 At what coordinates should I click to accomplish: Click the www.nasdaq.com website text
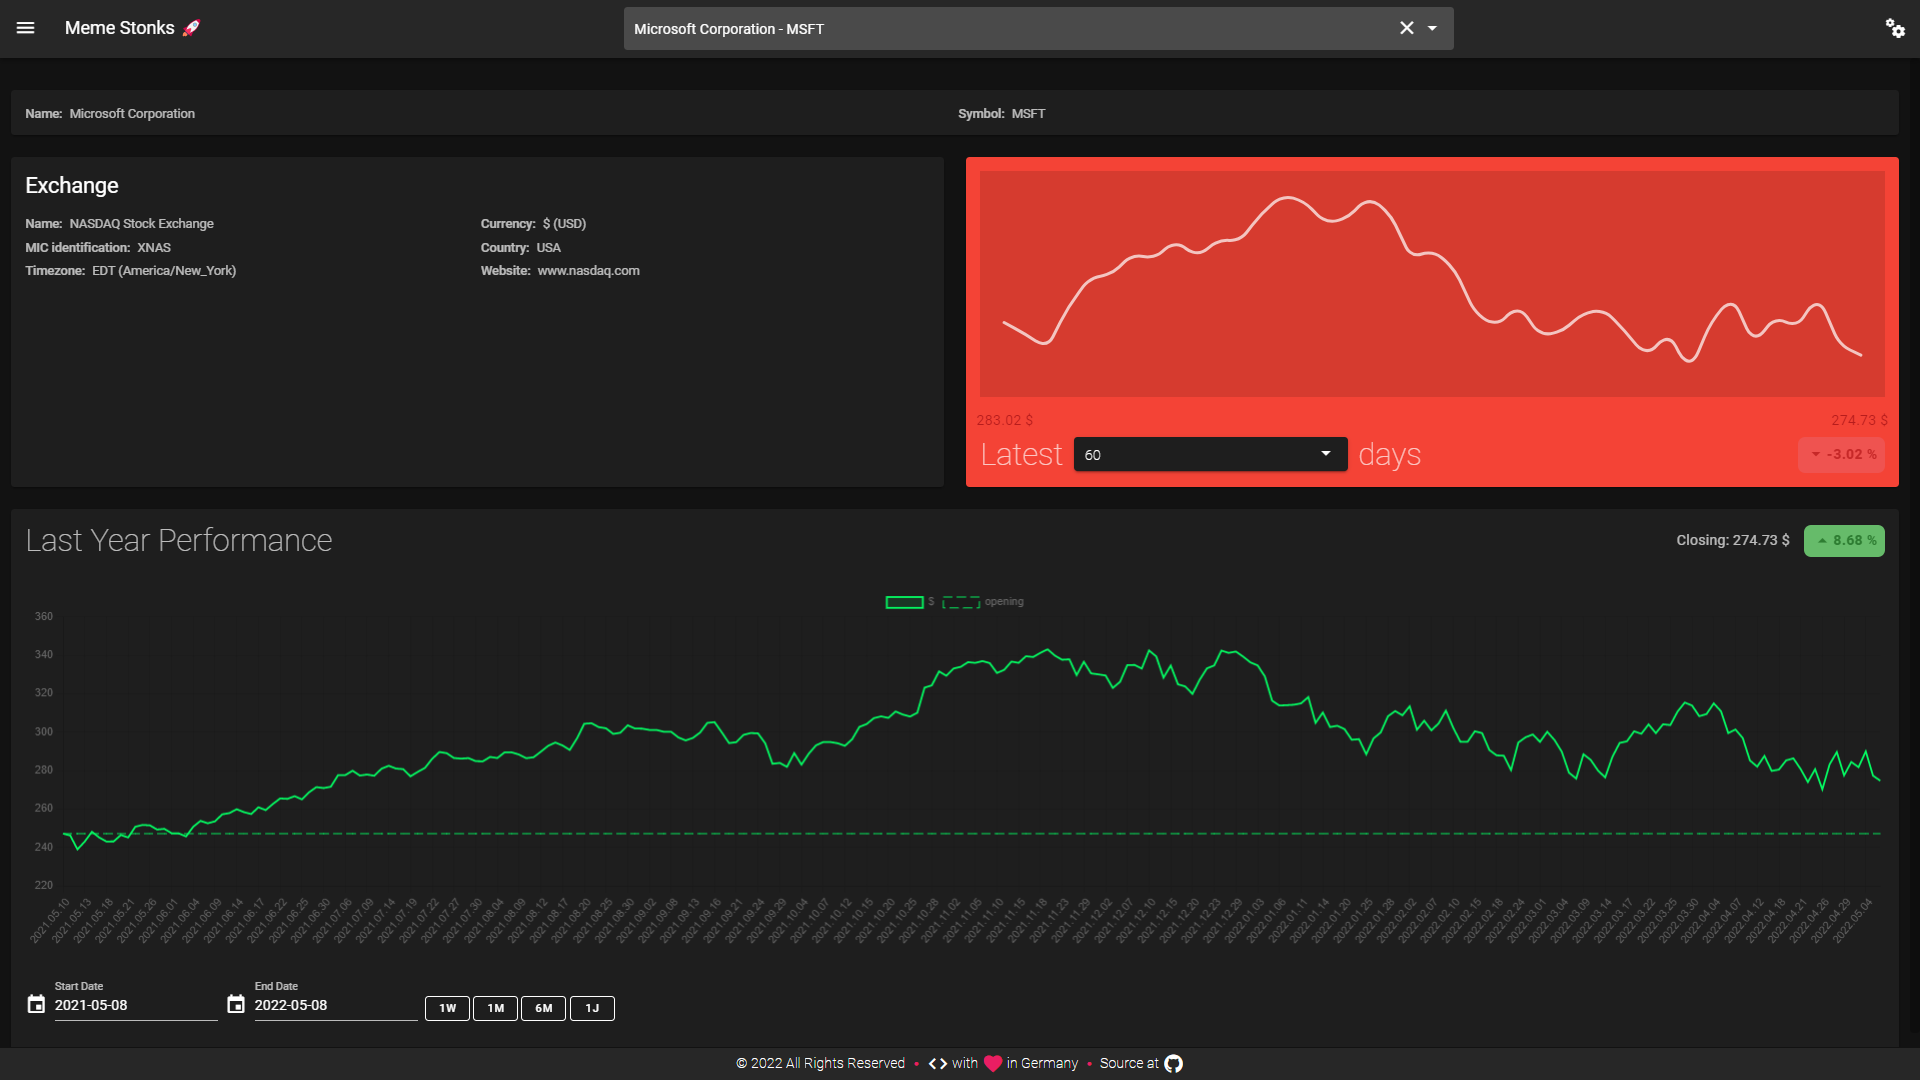tap(588, 271)
